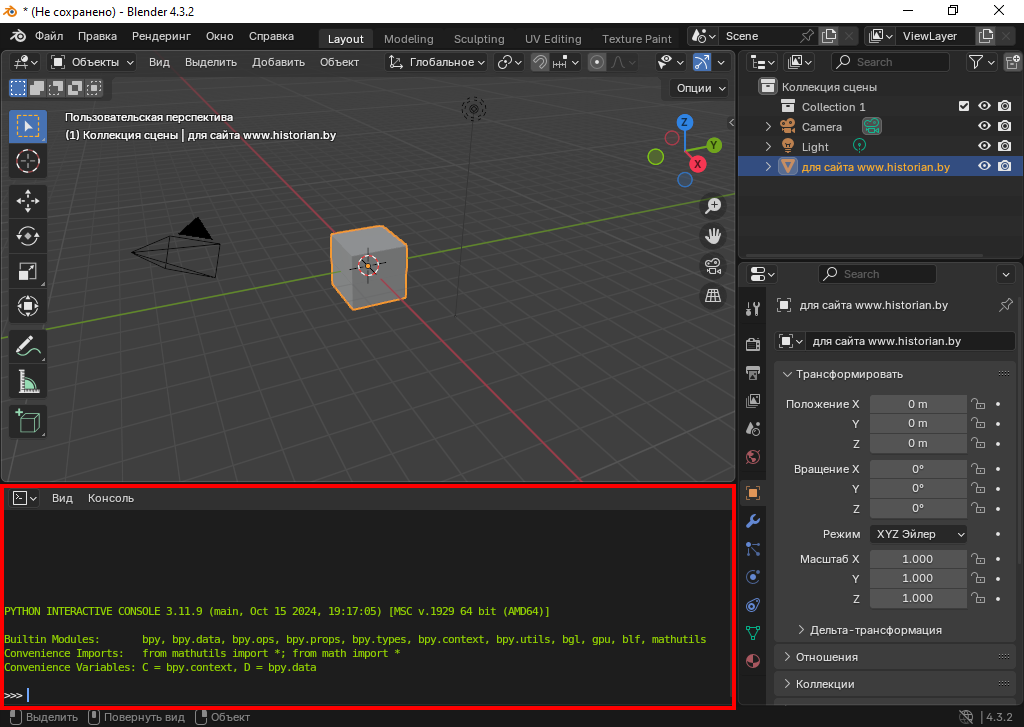Open the Global transform orientation dropdown
Viewport: 1024px width, 727px height.
[x=437, y=62]
